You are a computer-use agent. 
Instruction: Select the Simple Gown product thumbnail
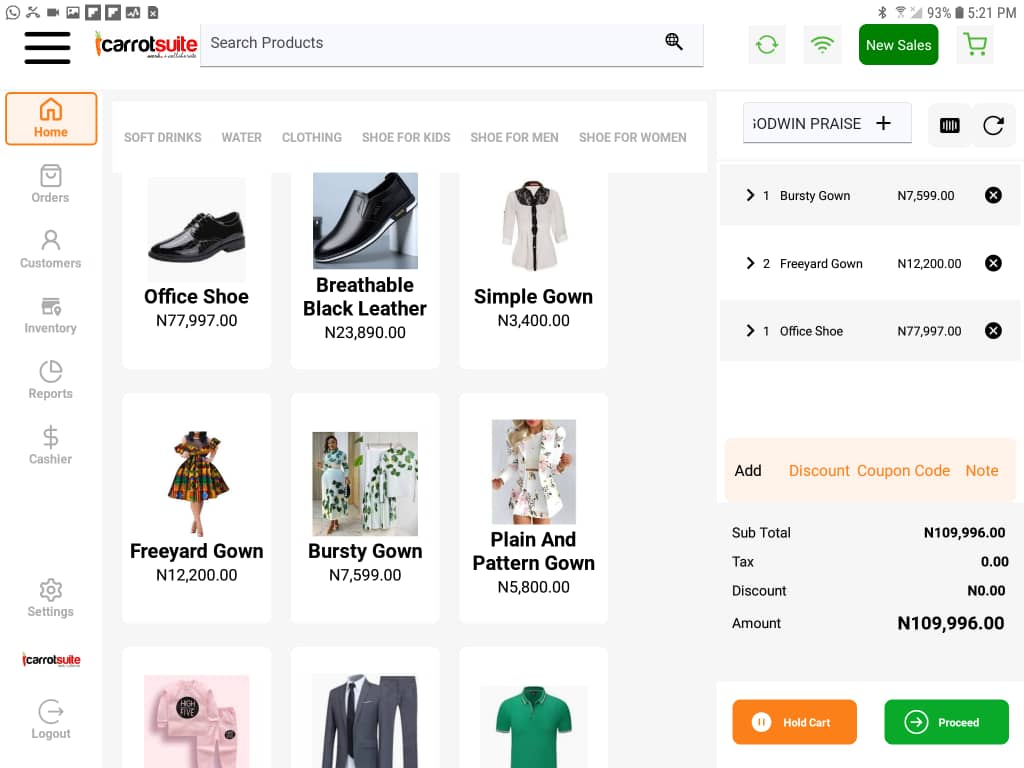(x=533, y=225)
